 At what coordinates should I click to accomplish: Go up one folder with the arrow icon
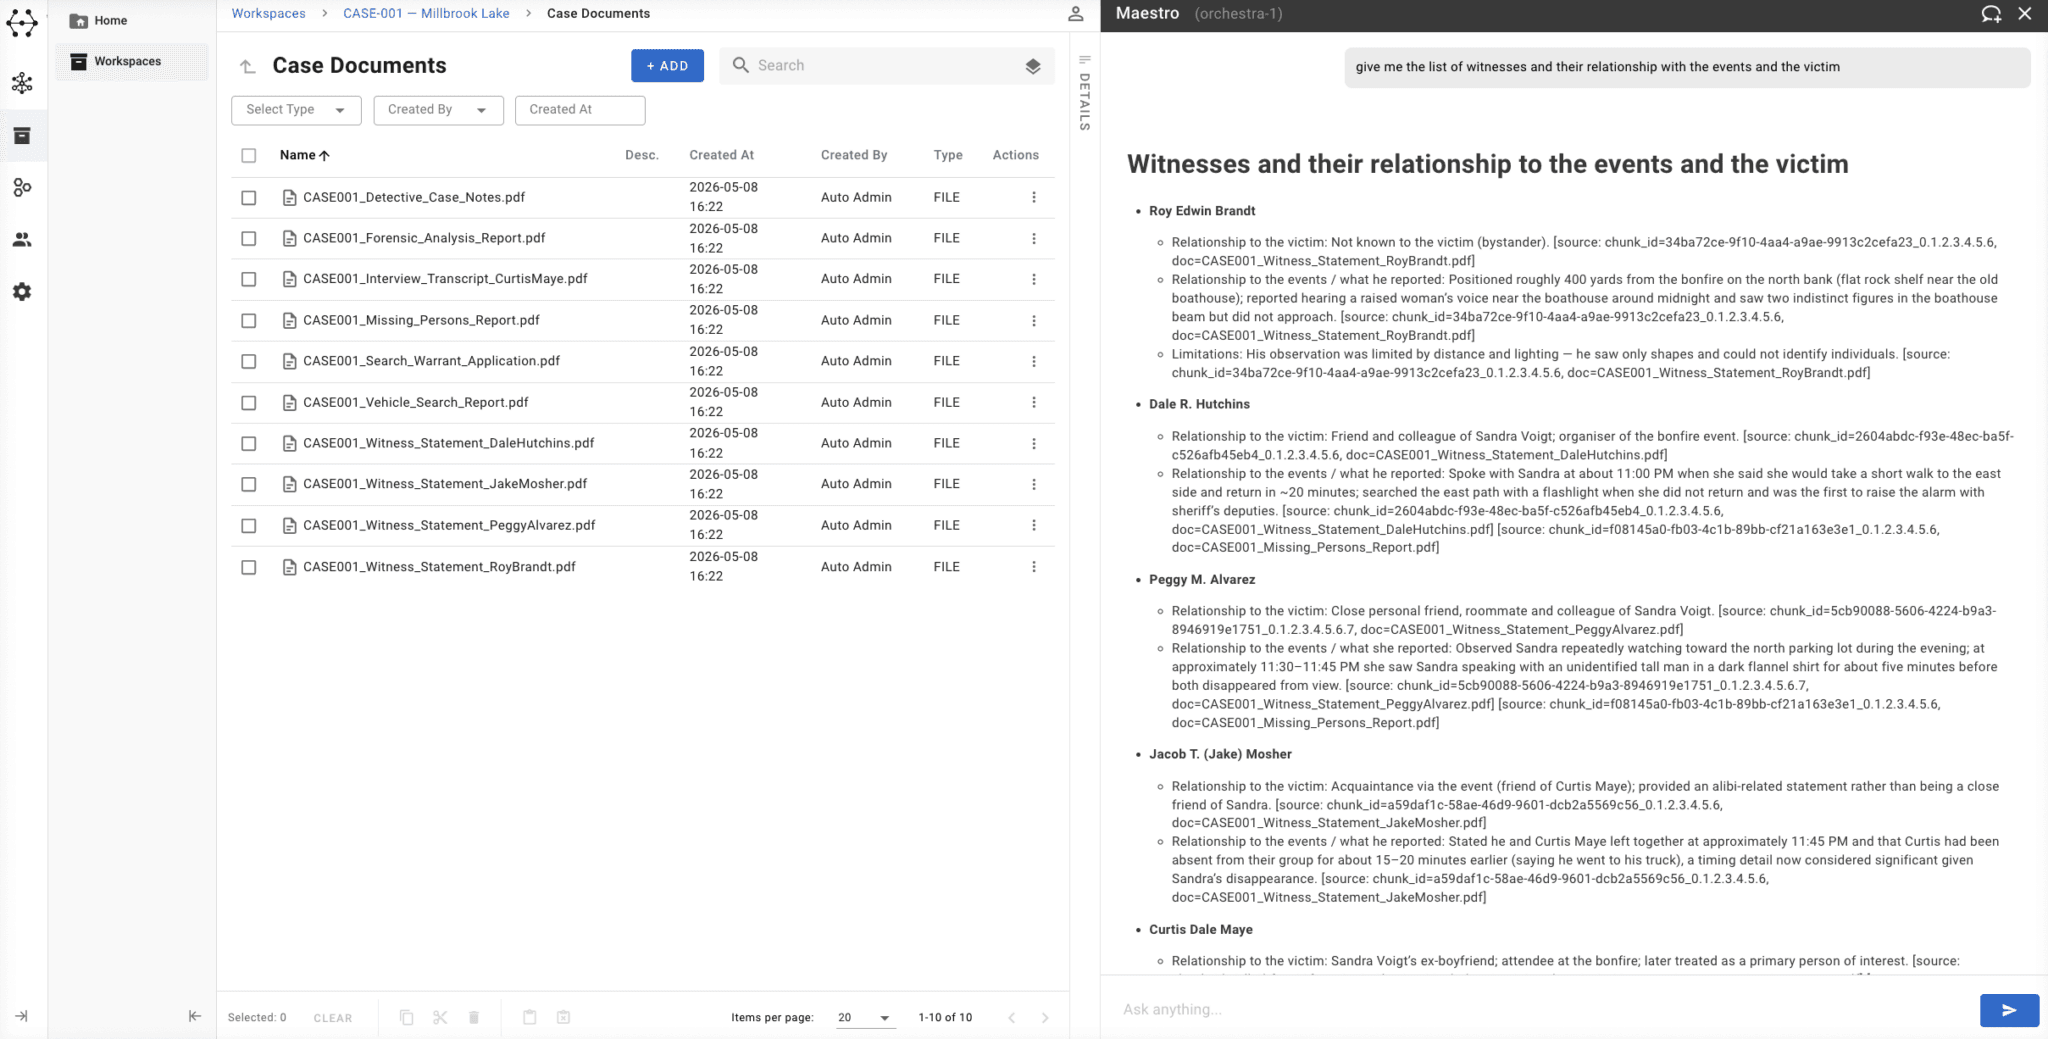coord(247,66)
